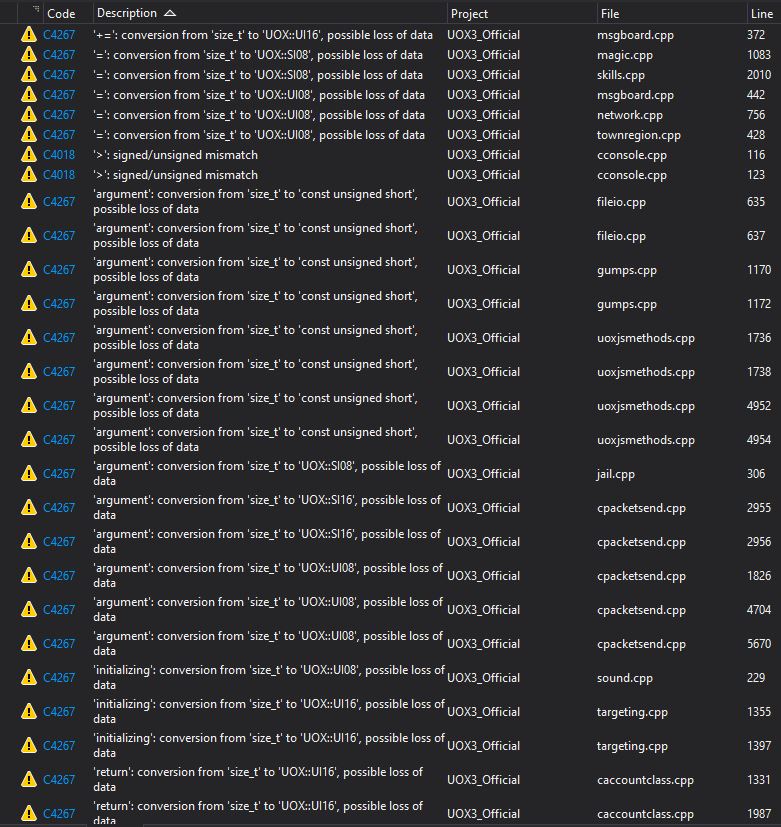Open the C4267 code link for skills.cpp
Viewport: 781px width, 827px height.
pyautogui.click(x=59, y=75)
